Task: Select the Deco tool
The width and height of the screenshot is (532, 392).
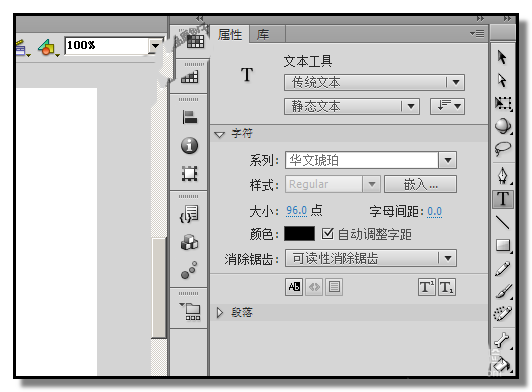Action: pos(502,314)
